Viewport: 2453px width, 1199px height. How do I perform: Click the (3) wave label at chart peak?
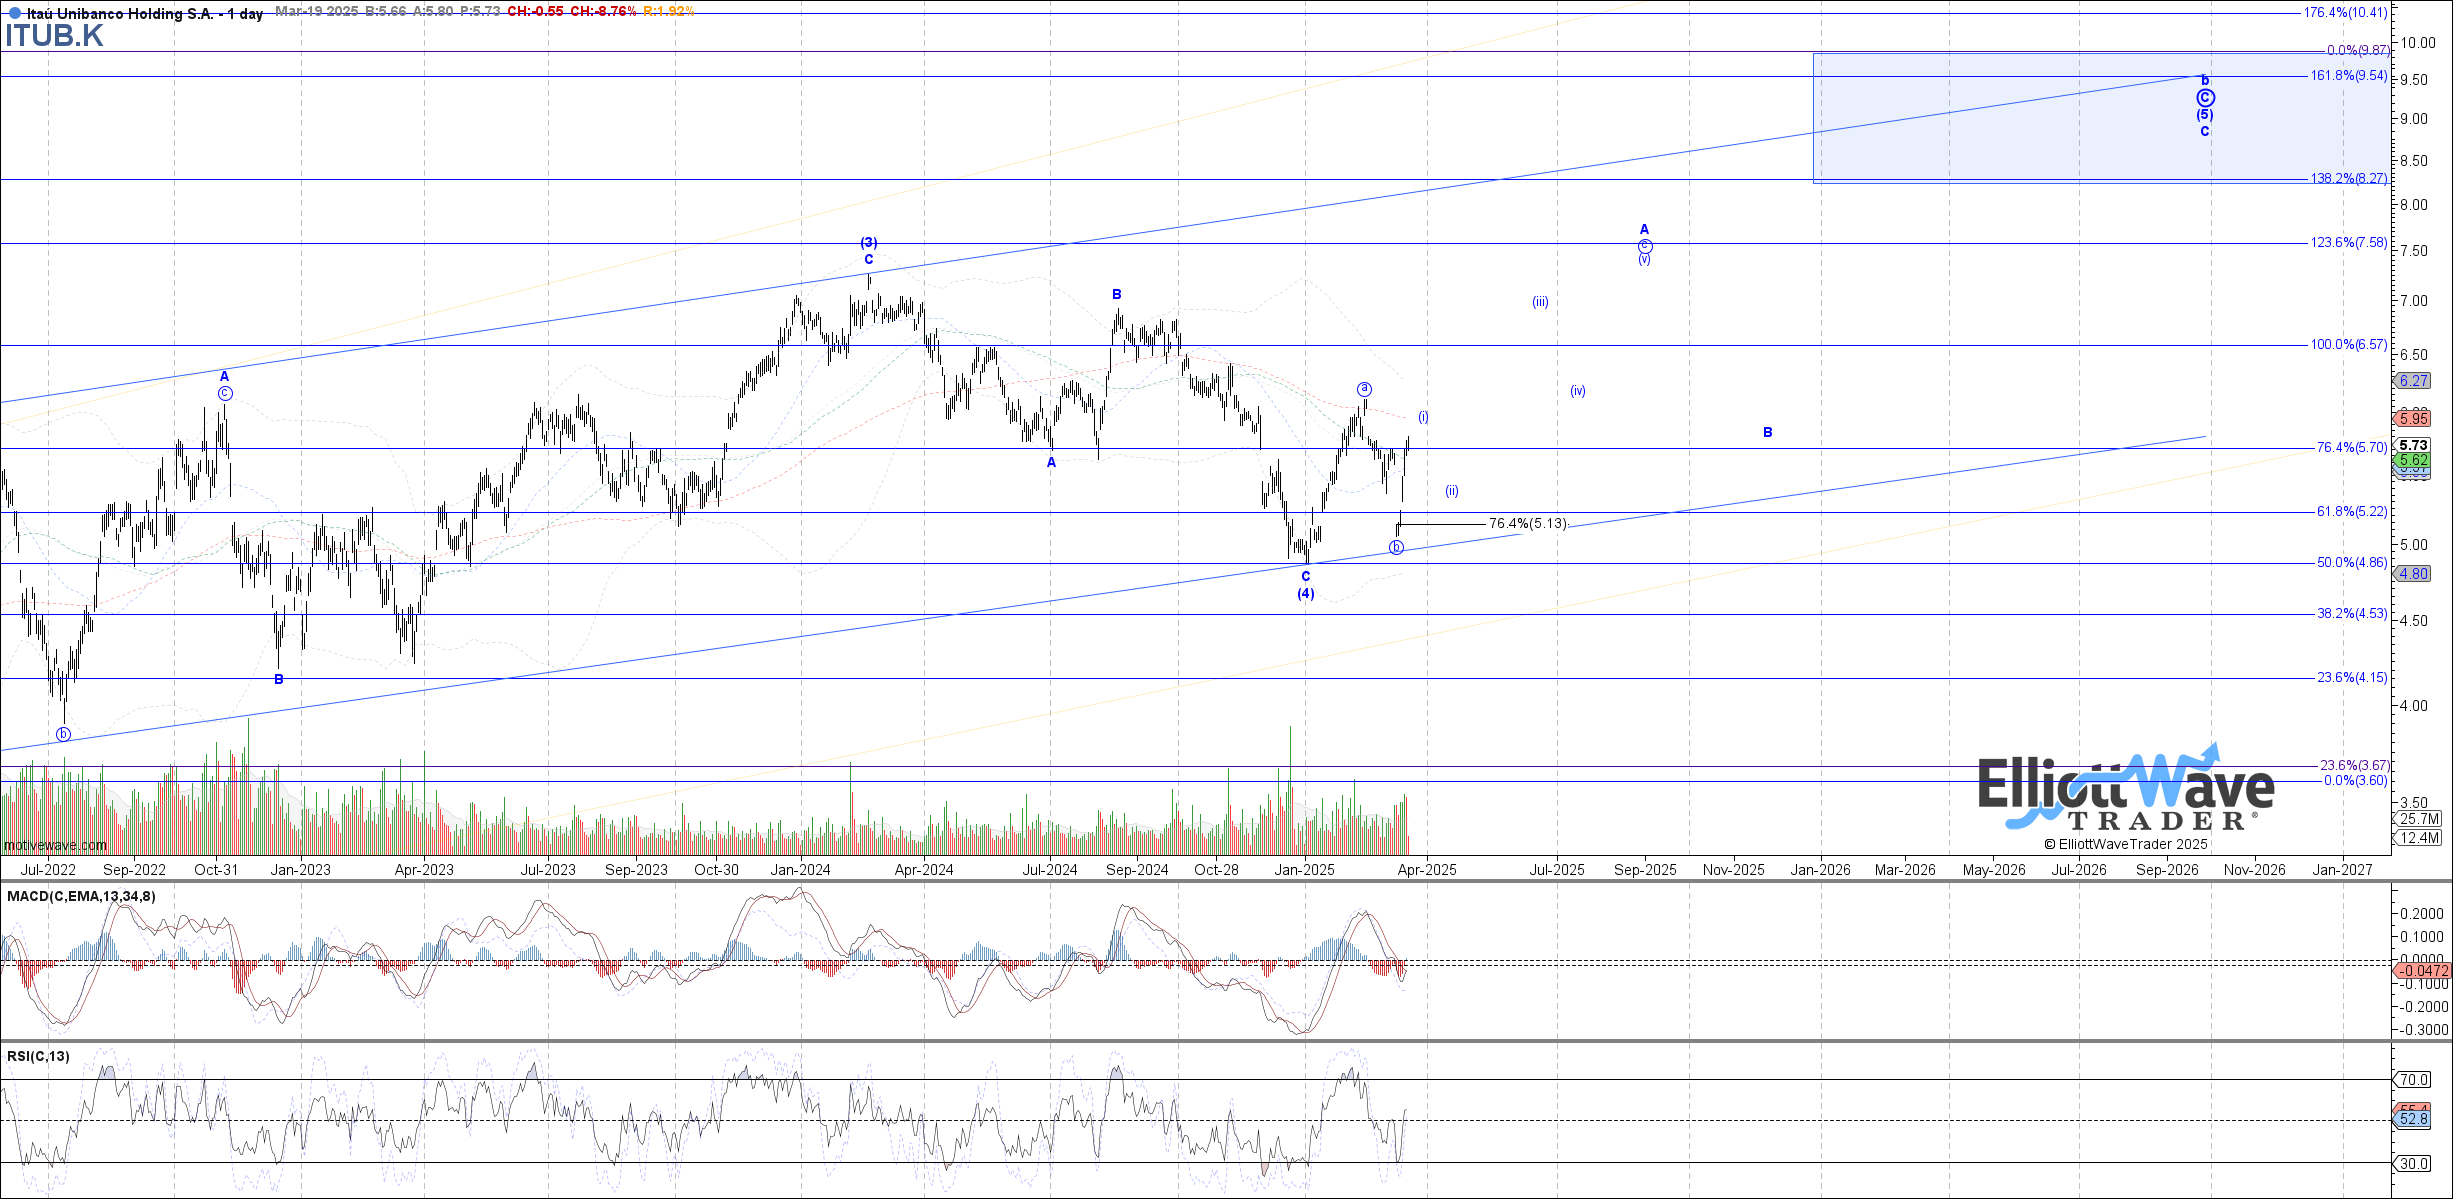(869, 242)
